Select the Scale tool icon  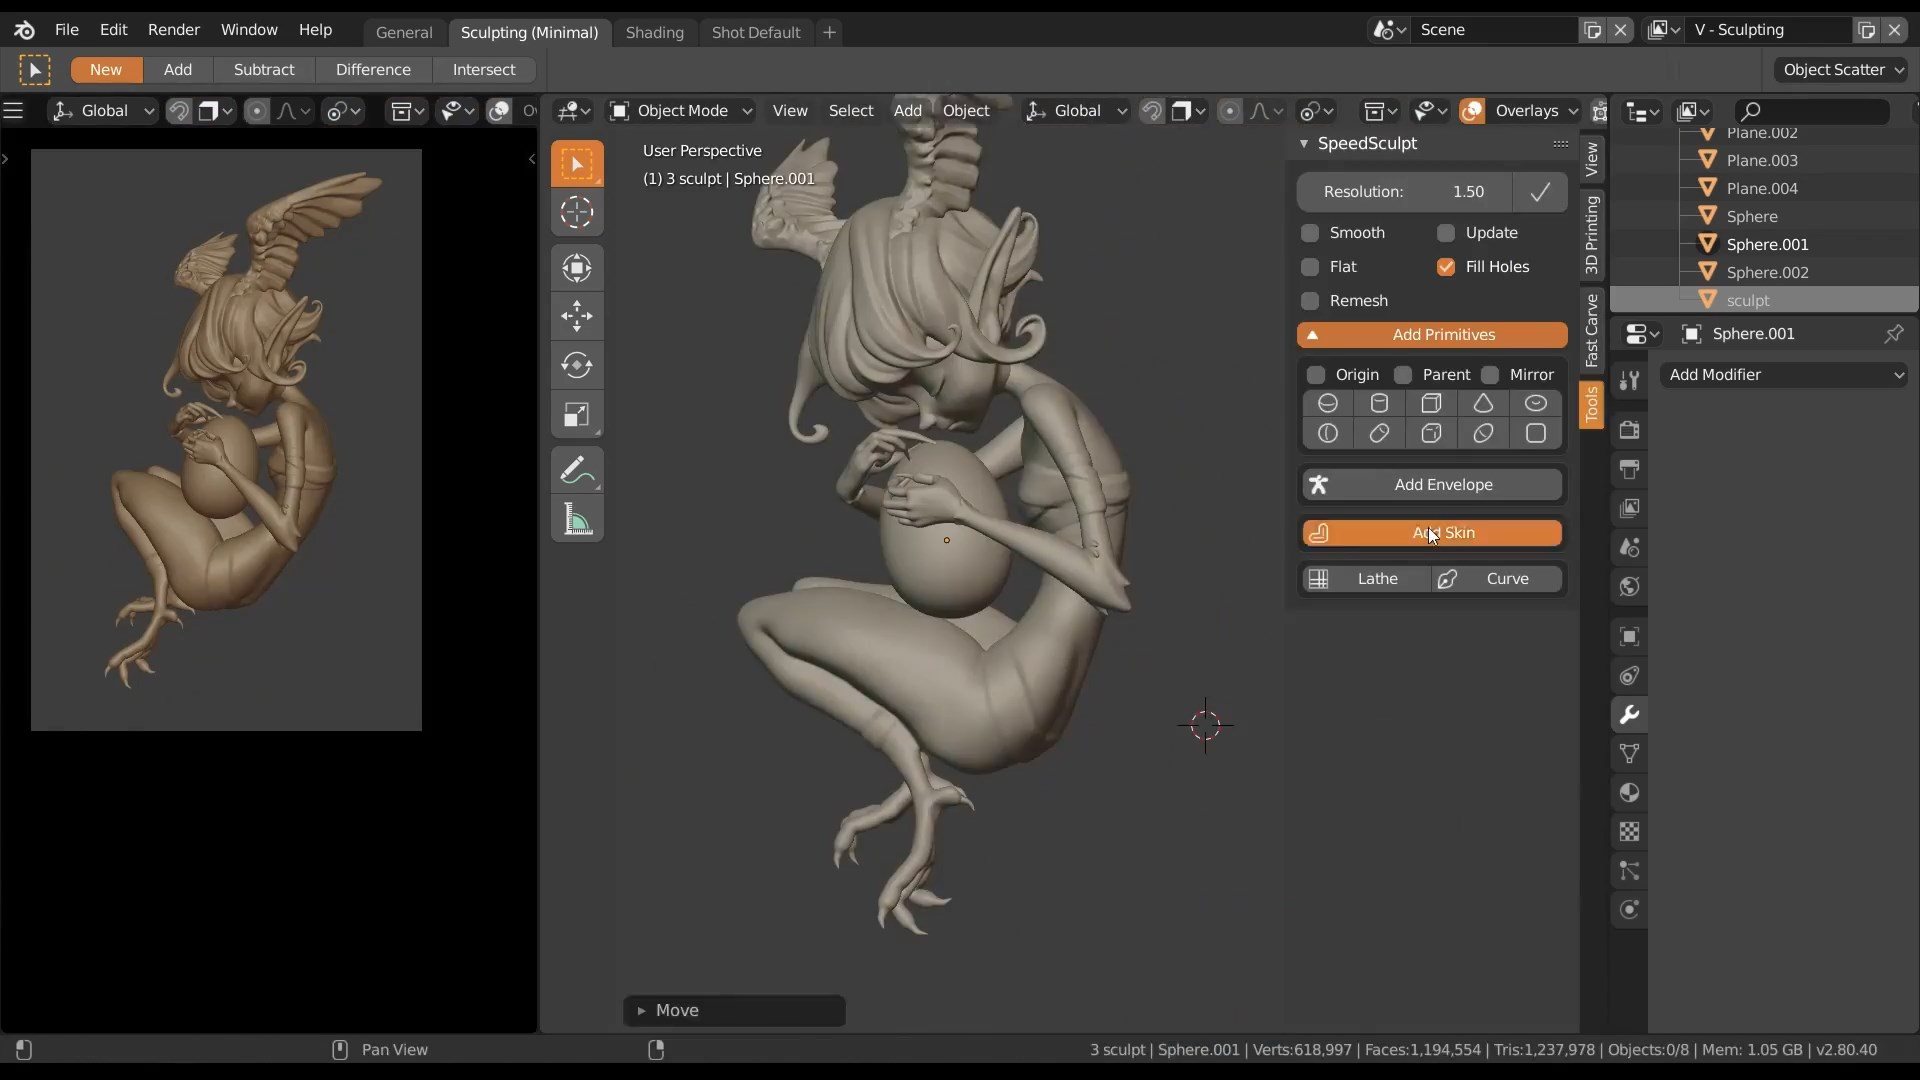coord(577,415)
